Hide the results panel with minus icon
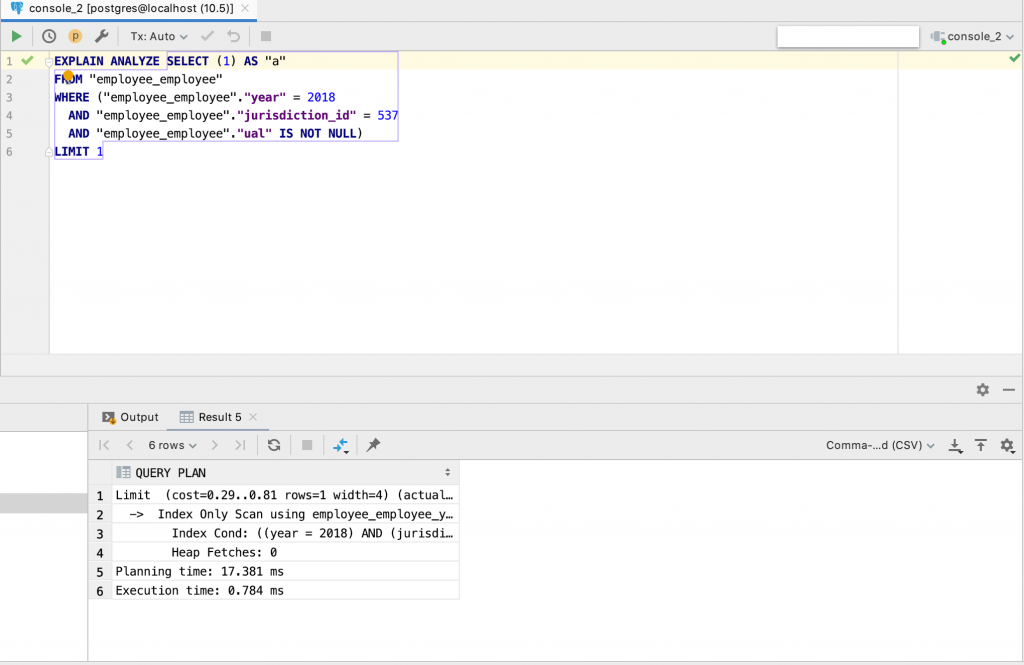1024x665 pixels. click(1009, 390)
